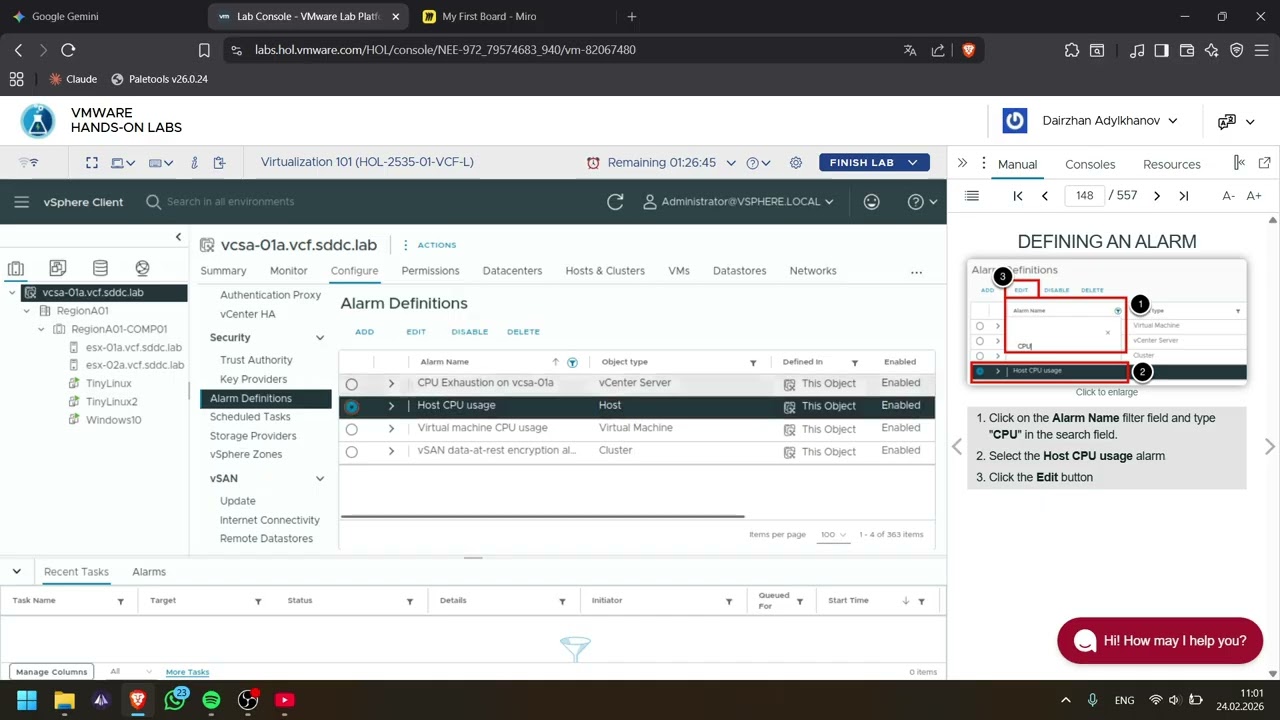The width and height of the screenshot is (1280, 720).
Task: Select the Host CPU usage radio button
Action: 351,406
